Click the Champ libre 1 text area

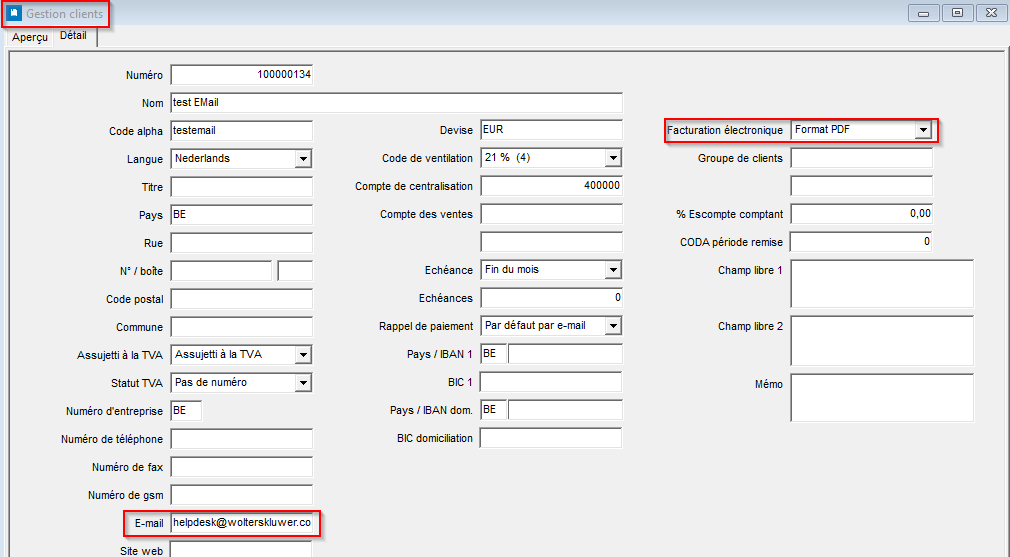(x=882, y=284)
